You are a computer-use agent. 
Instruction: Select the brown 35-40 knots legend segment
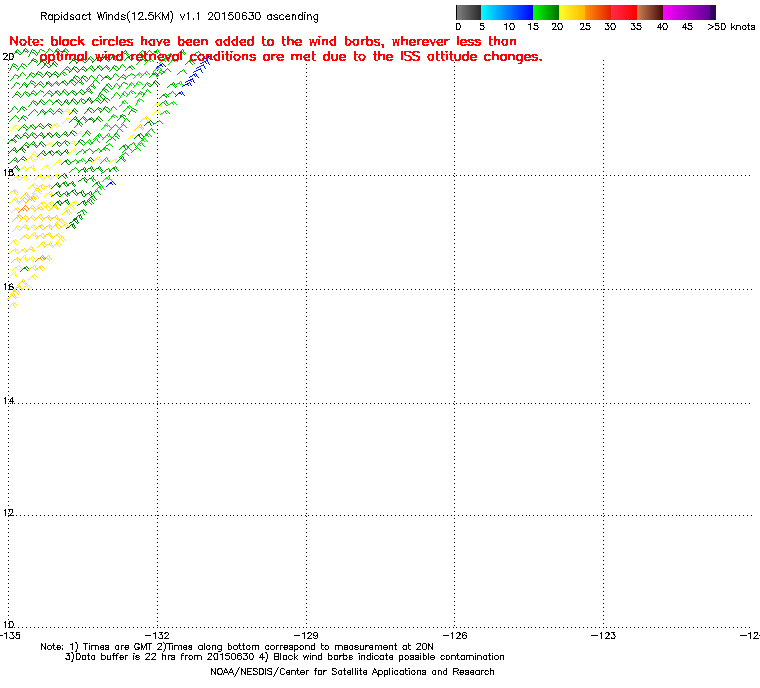650,12
